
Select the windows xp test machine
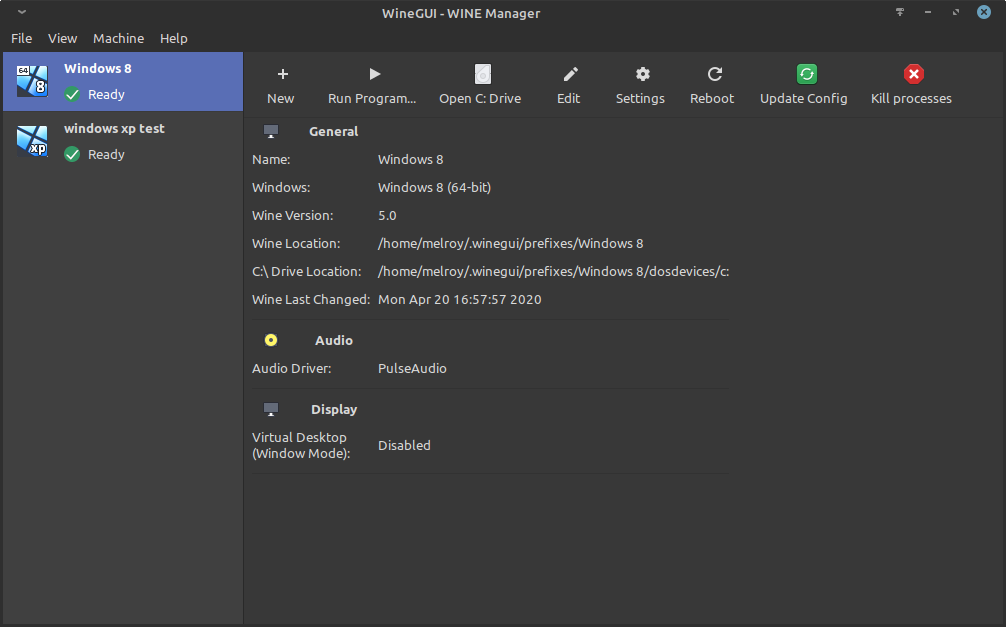(123, 141)
